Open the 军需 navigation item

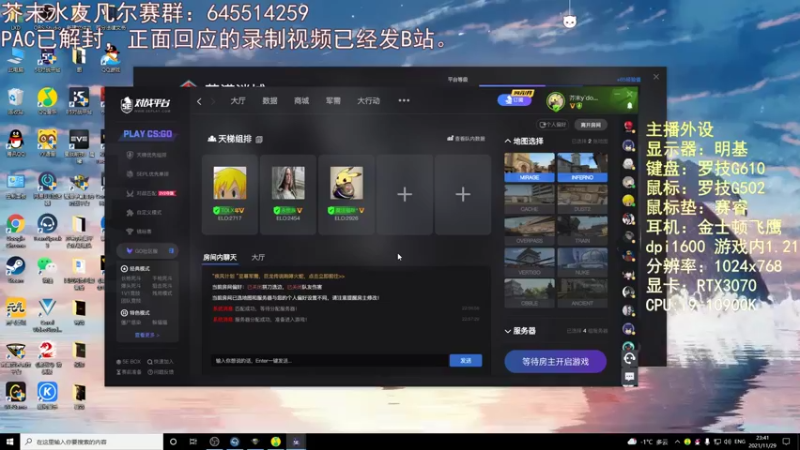click(x=333, y=101)
